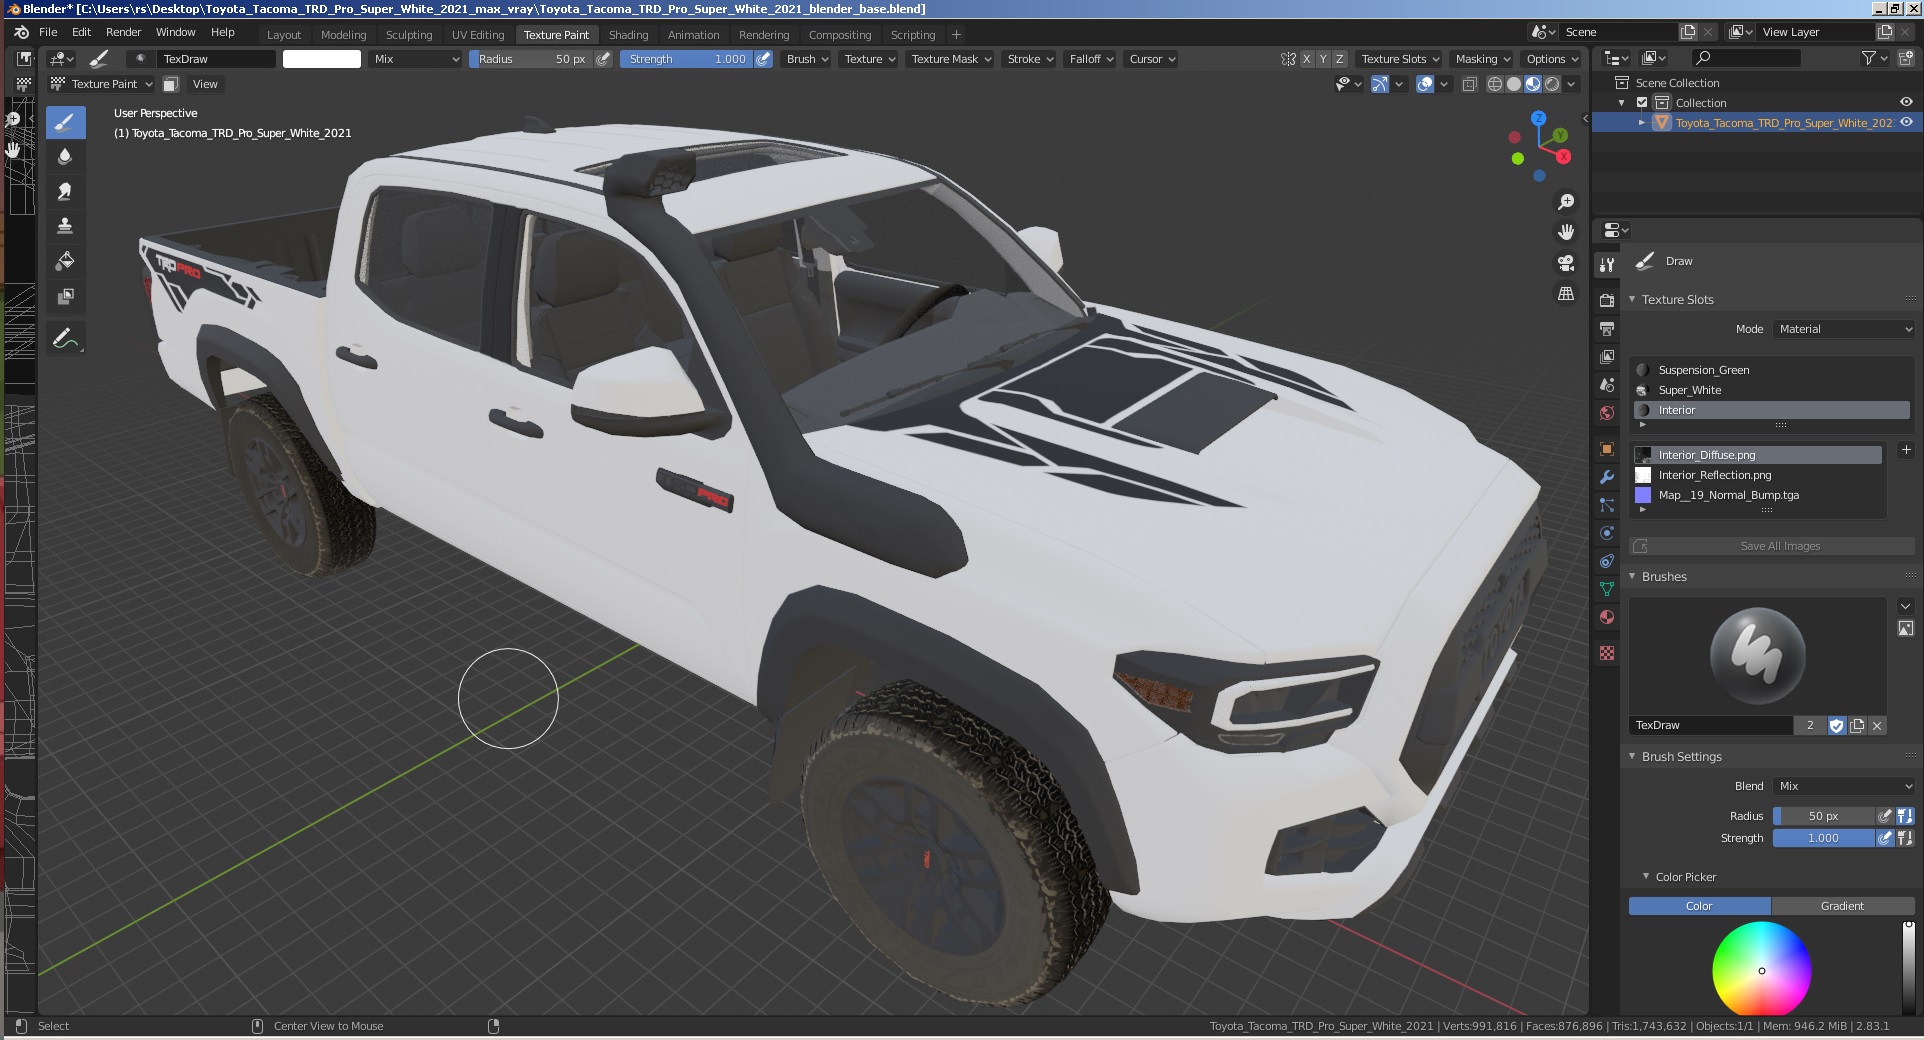The width and height of the screenshot is (1924, 1040).
Task: Open the Masking dropdown
Action: pyautogui.click(x=1483, y=59)
